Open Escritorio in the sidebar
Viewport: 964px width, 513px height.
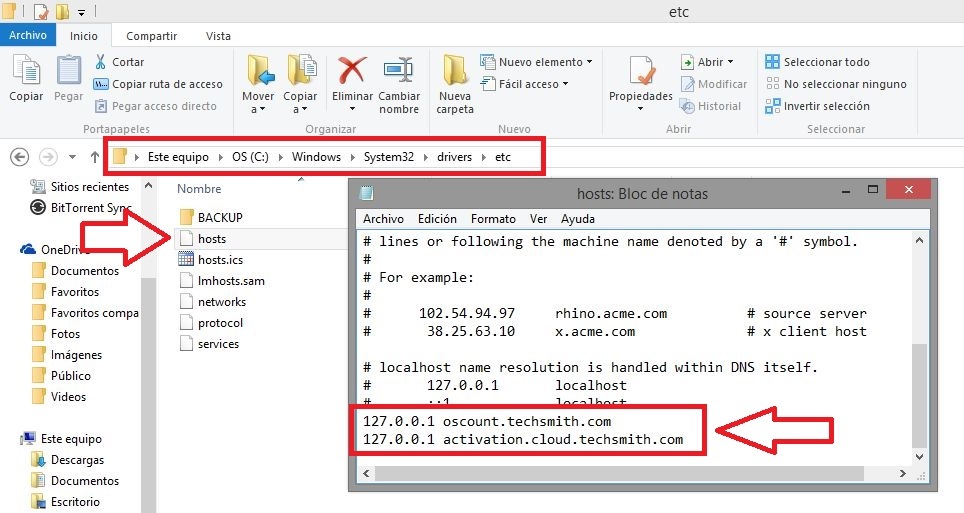click(x=66, y=501)
